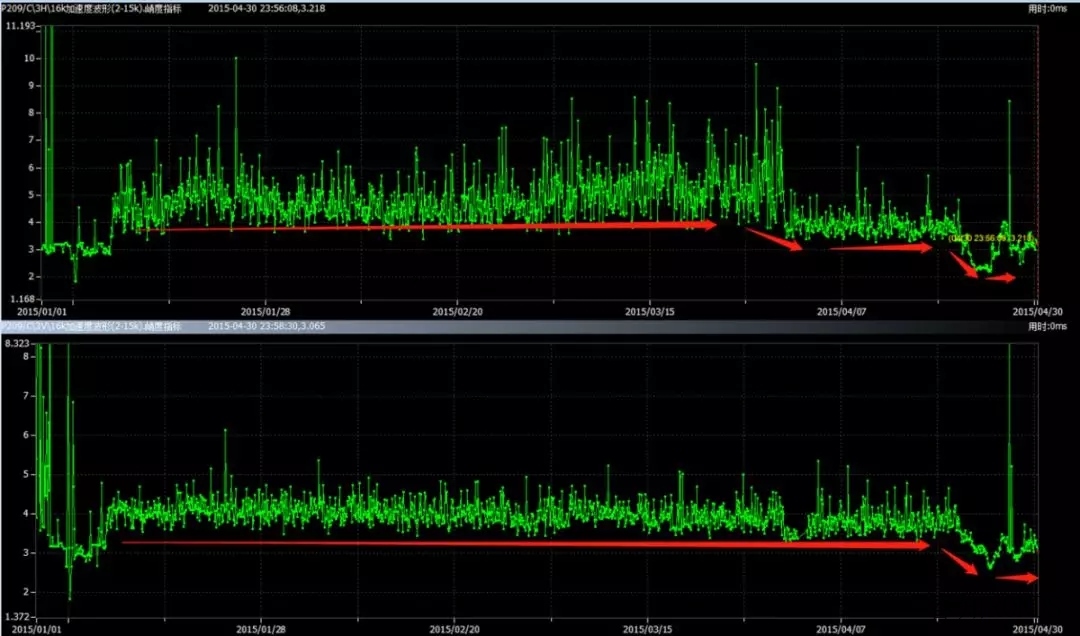The width and height of the screenshot is (1080, 636).
Task: Select the 2015/03/15 date marker on top axis
Action: (x=650, y=311)
